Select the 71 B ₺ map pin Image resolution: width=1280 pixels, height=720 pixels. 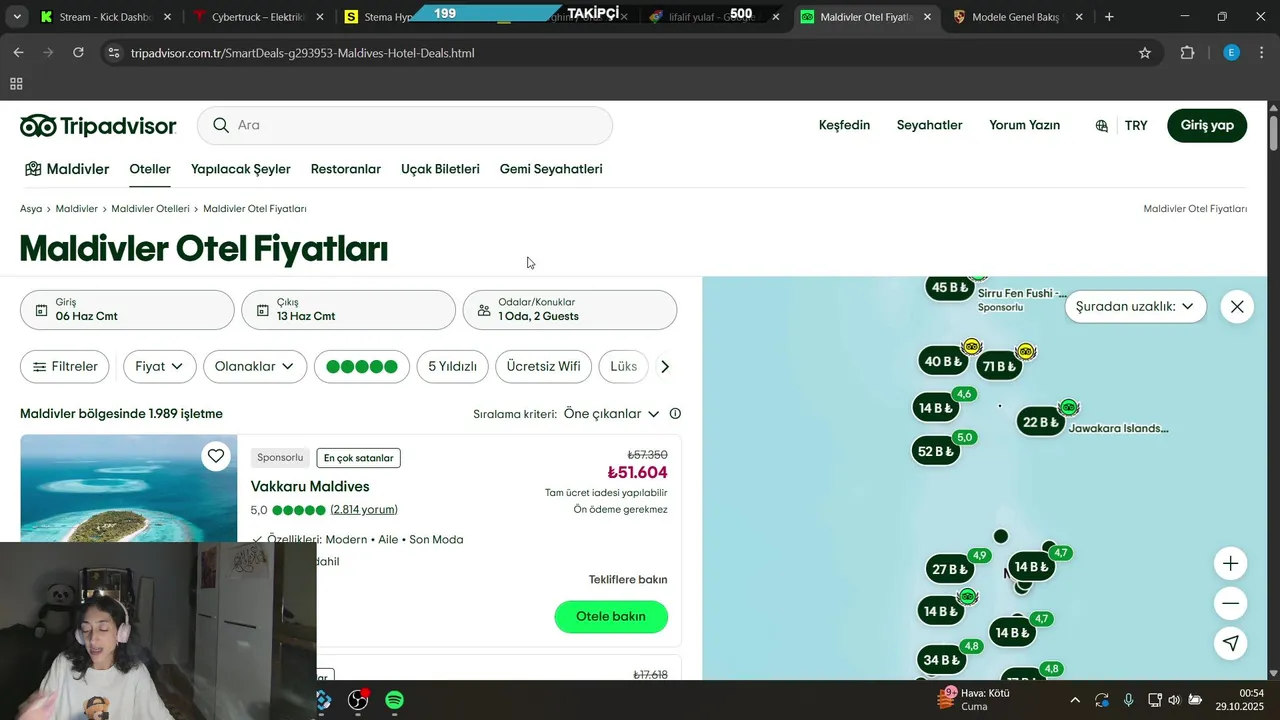[x=999, y=367]
